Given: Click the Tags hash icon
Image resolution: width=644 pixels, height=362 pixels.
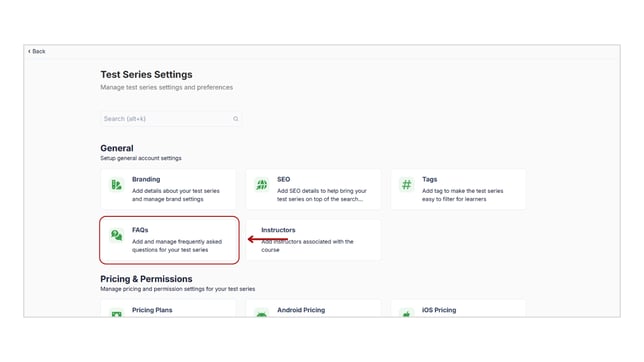Looking at the screenshot, I should pyautogui.click(x=407, y=184).
